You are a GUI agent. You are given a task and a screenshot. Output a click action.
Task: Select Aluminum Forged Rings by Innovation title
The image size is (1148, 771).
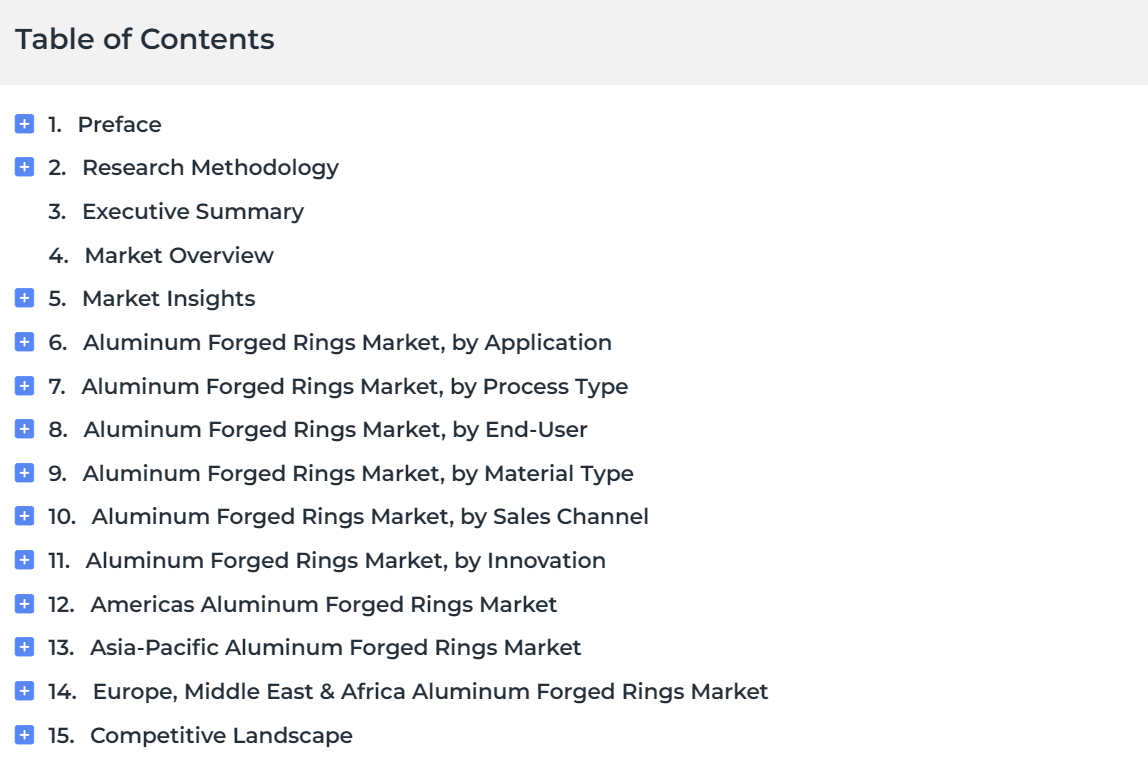346,561
